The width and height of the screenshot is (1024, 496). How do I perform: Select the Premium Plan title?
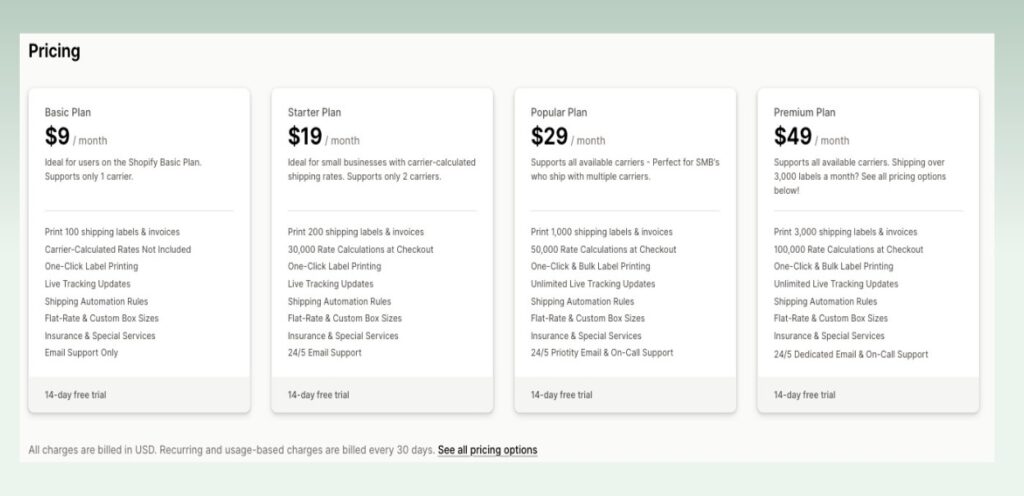click(804, 112)
